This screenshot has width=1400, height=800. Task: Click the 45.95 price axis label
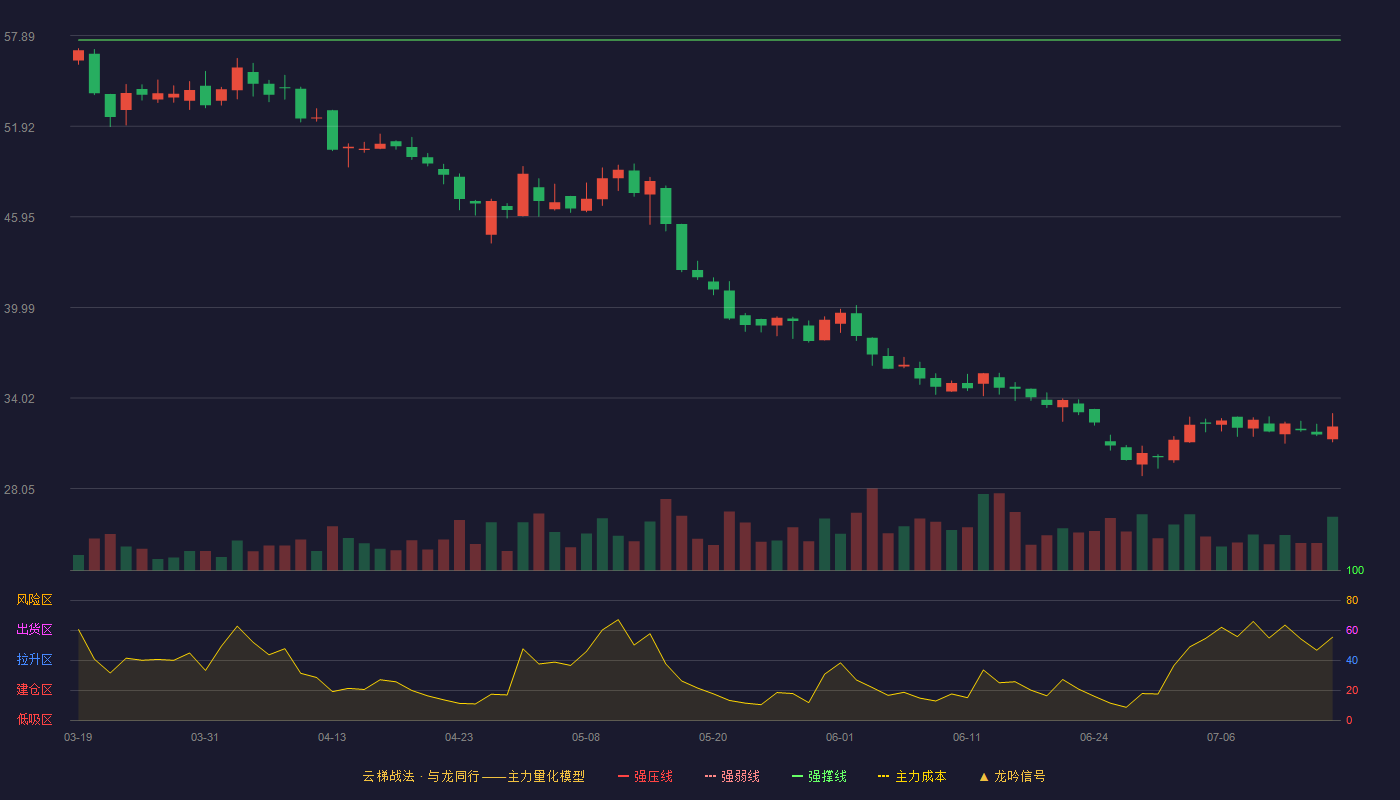19,217
